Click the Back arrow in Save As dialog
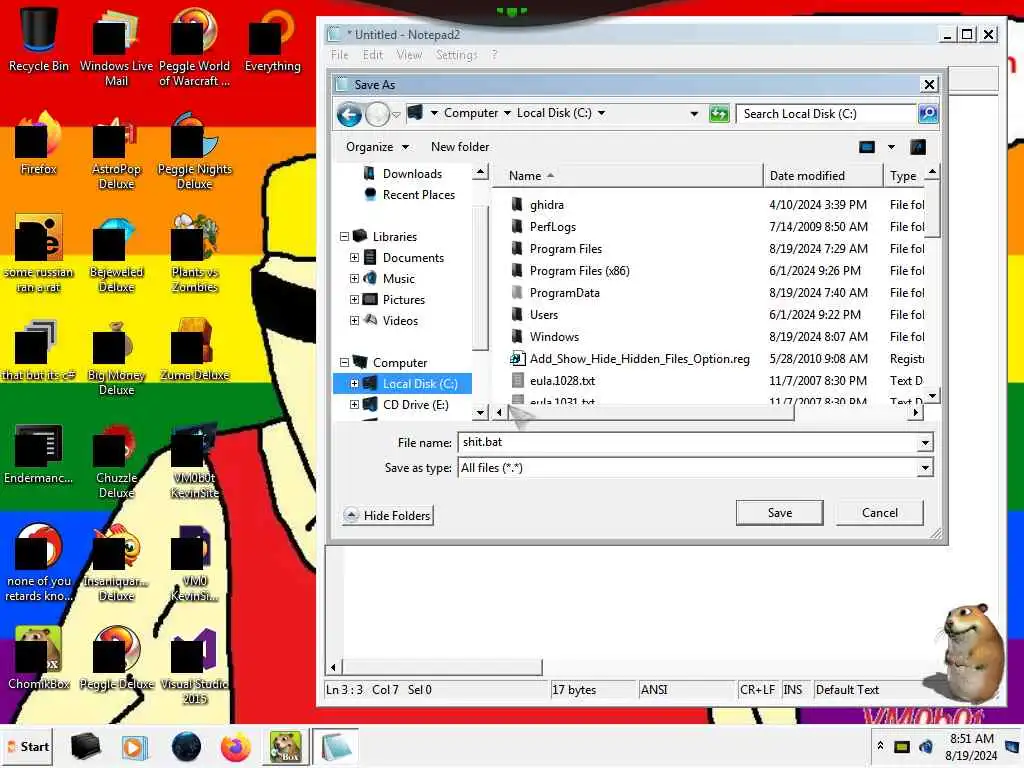The height and width of the screenshot is (768, 1024). point(349,115)
